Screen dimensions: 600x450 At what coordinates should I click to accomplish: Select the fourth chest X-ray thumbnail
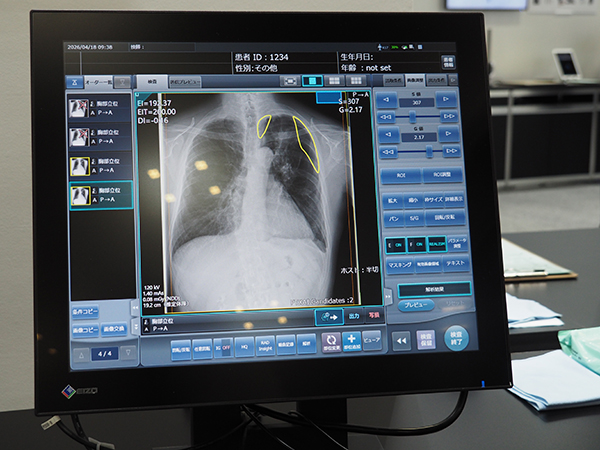[82, 195]
